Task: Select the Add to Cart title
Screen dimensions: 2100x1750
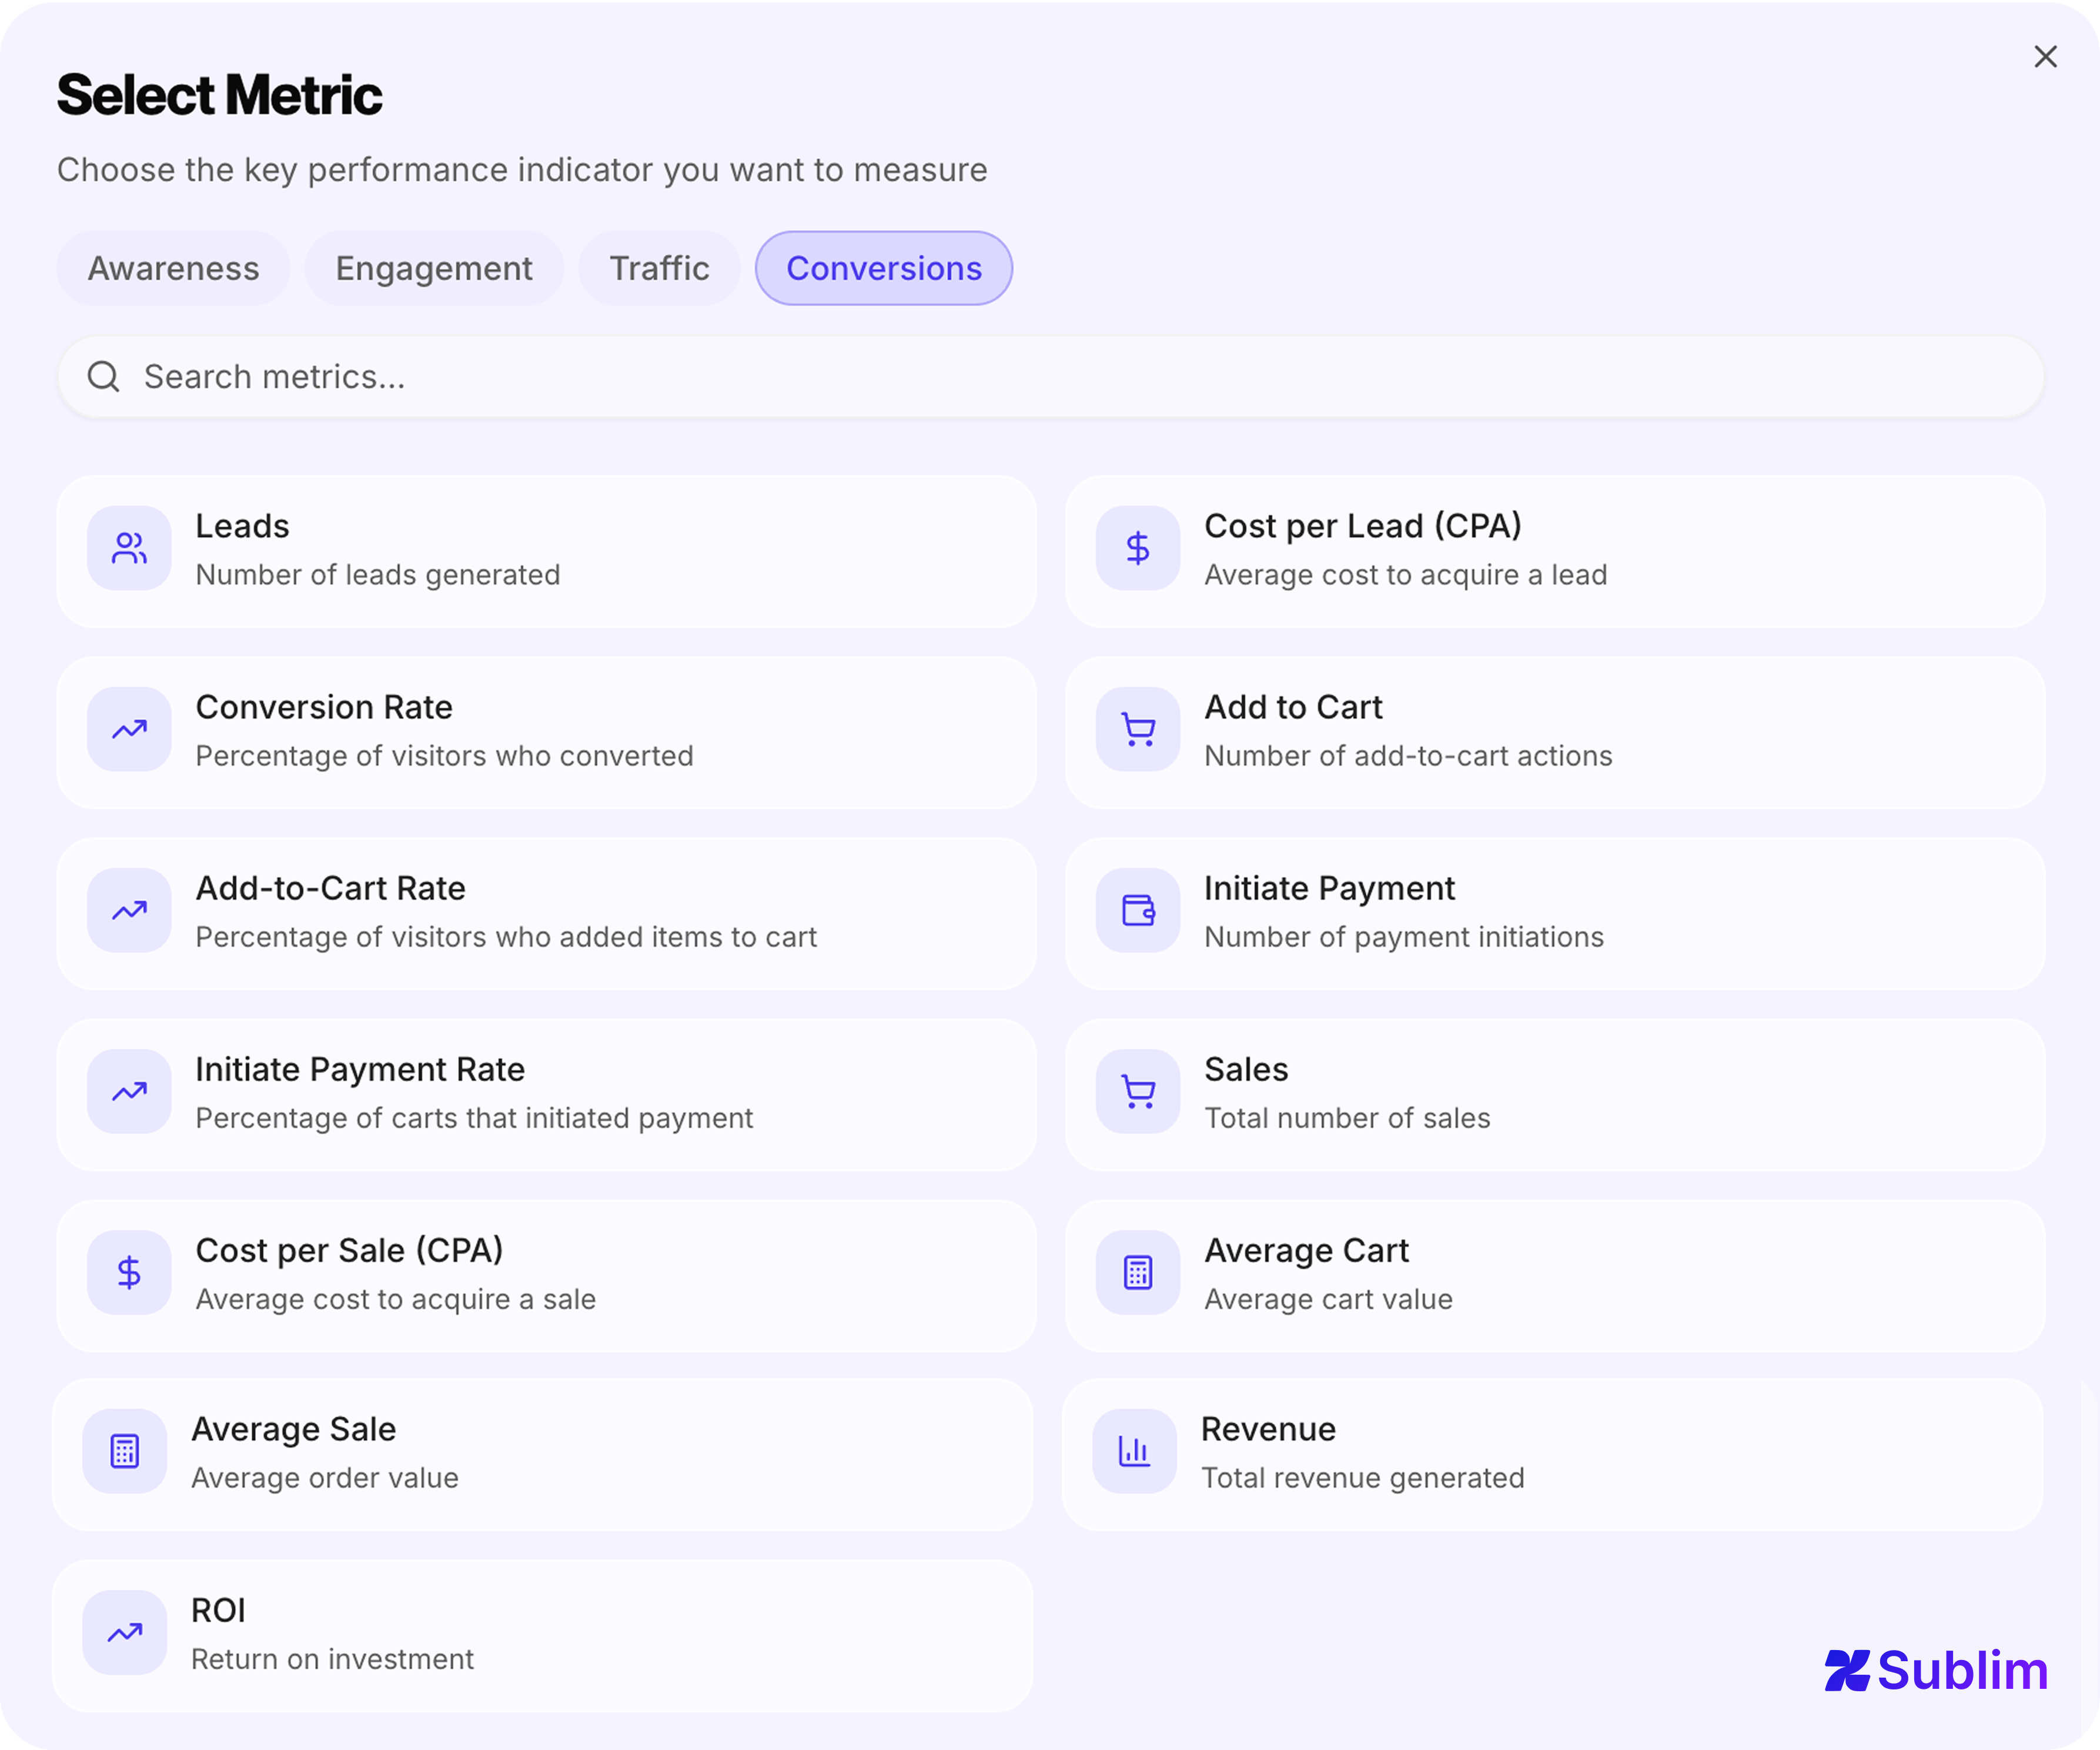Action: pyautogui.click(x=1293, y=707)
